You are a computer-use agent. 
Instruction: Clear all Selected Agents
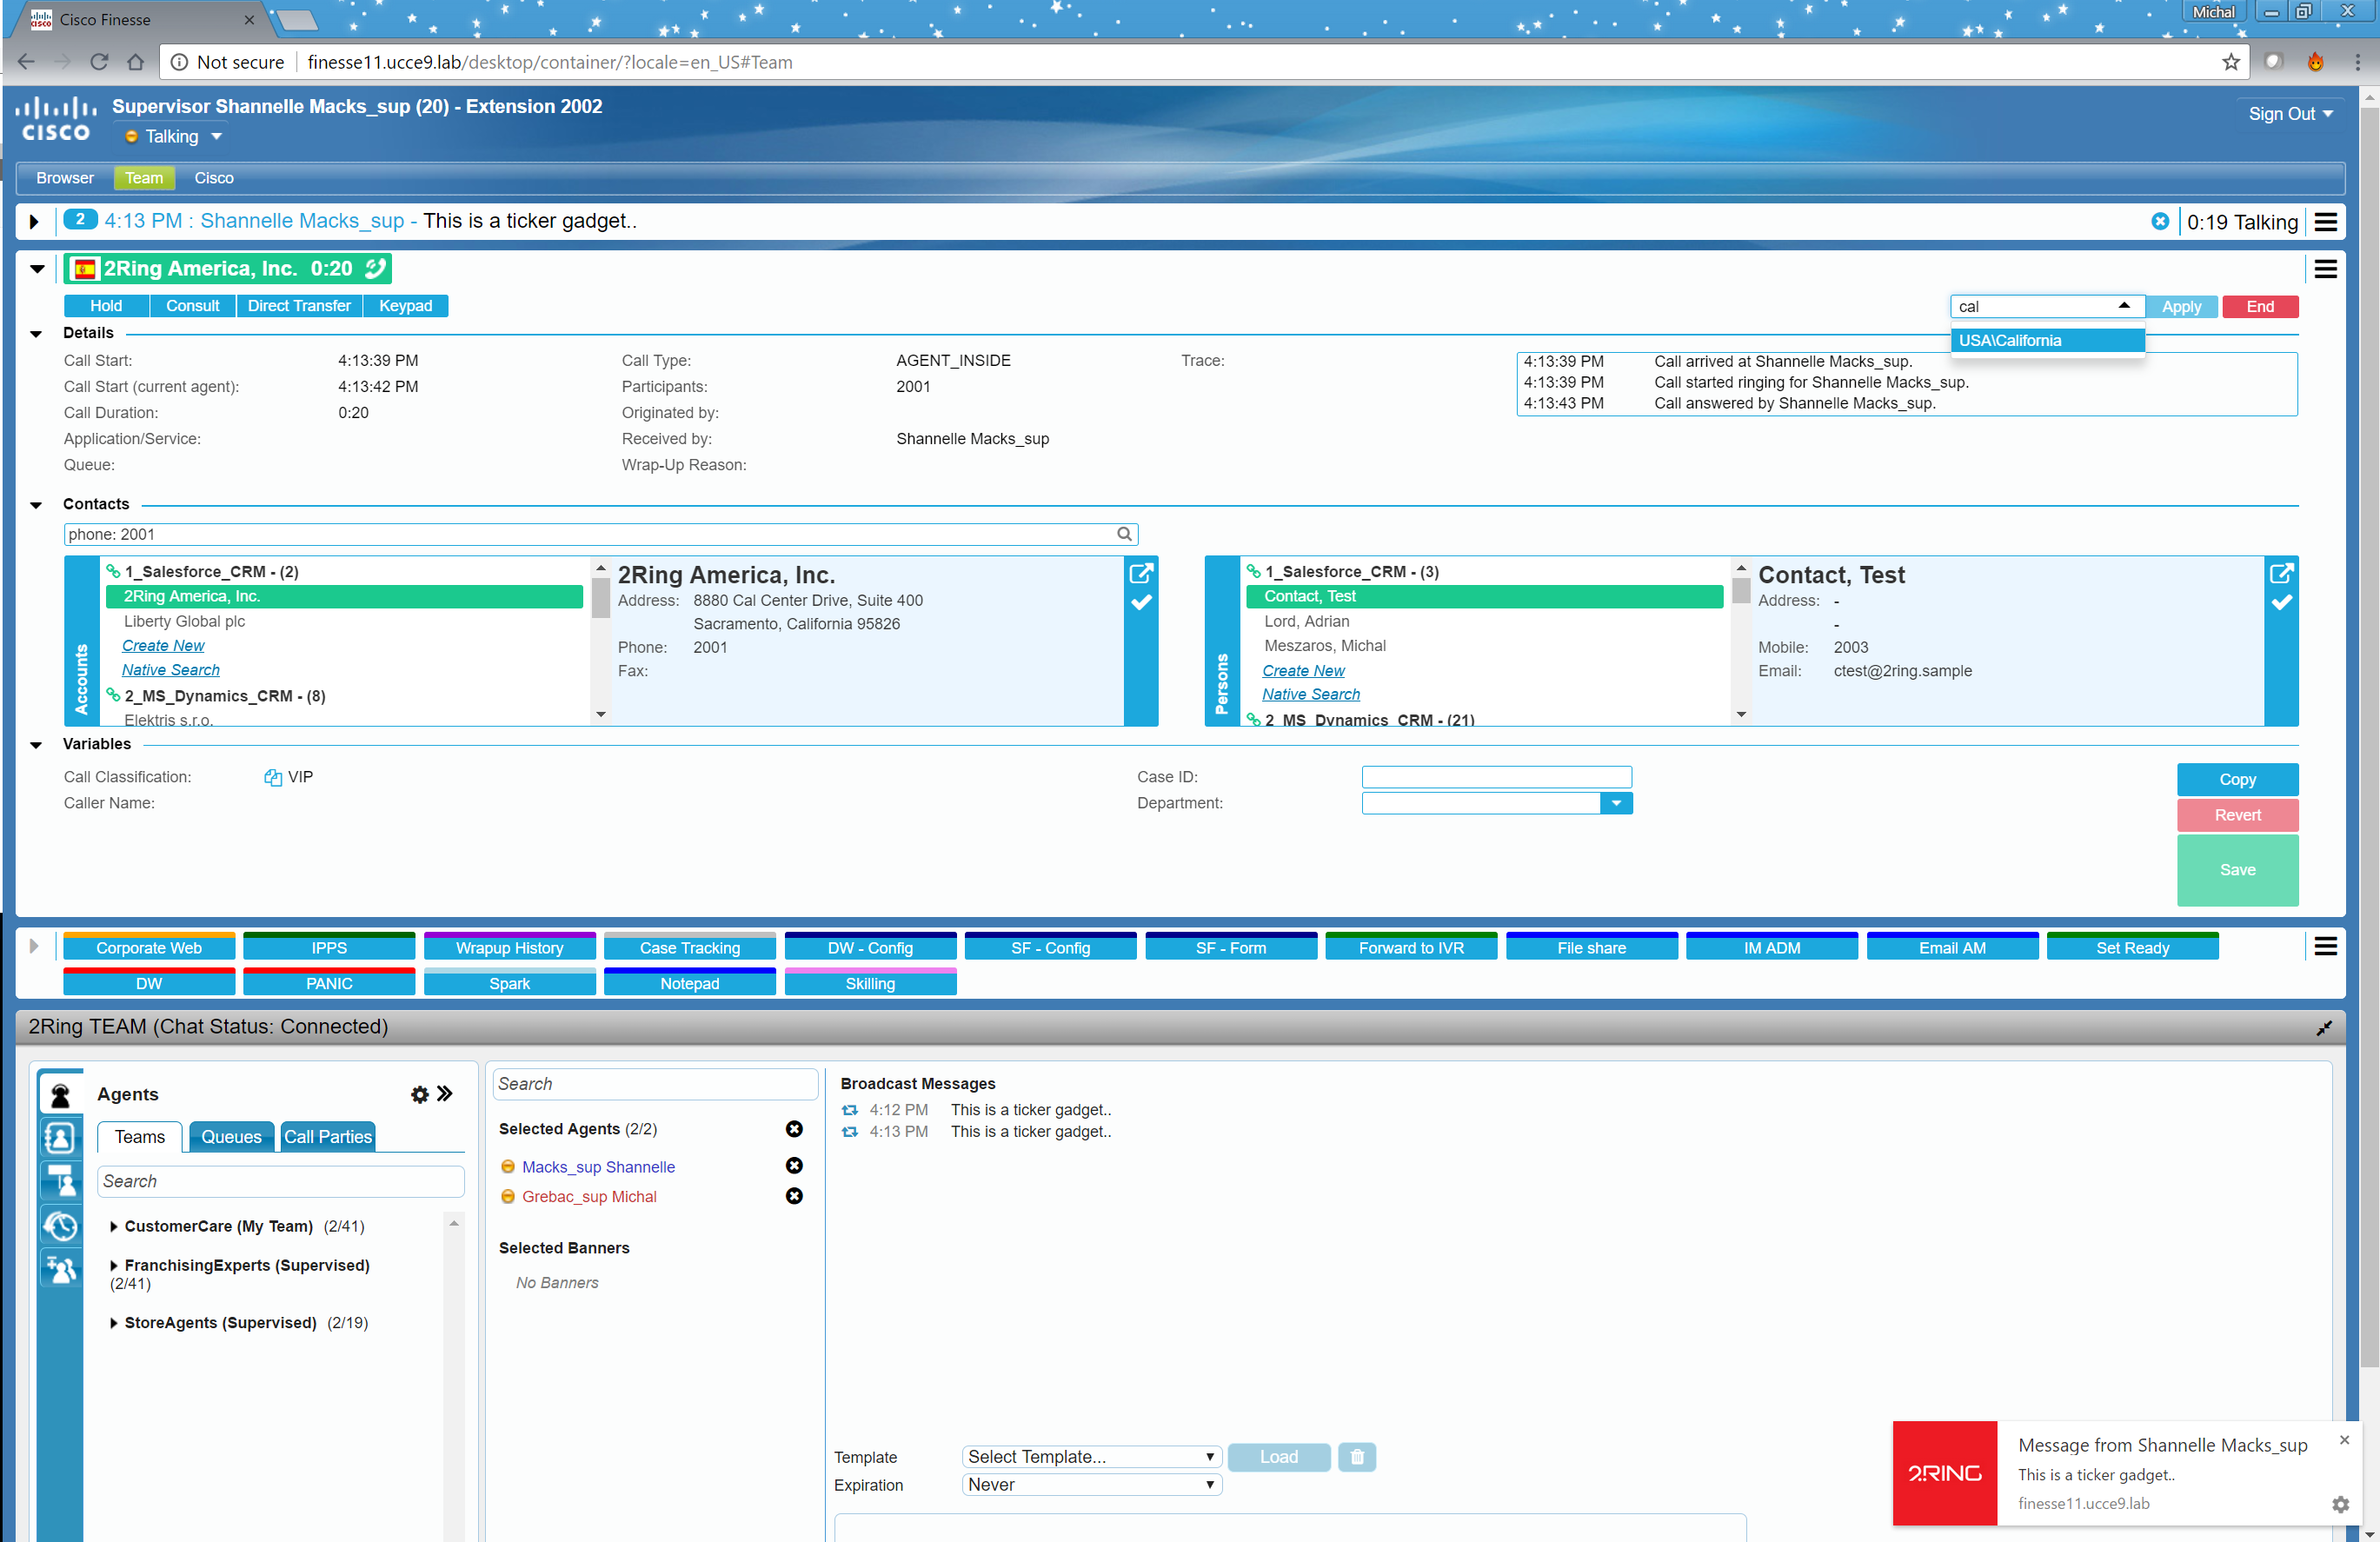tap(795, 1129)
